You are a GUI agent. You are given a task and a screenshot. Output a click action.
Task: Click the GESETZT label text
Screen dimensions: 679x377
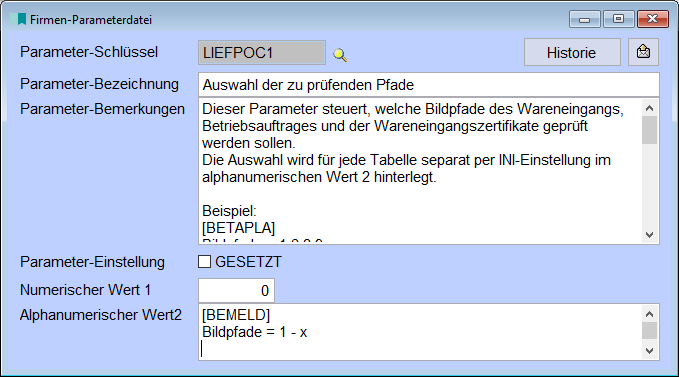pos(249,262)
